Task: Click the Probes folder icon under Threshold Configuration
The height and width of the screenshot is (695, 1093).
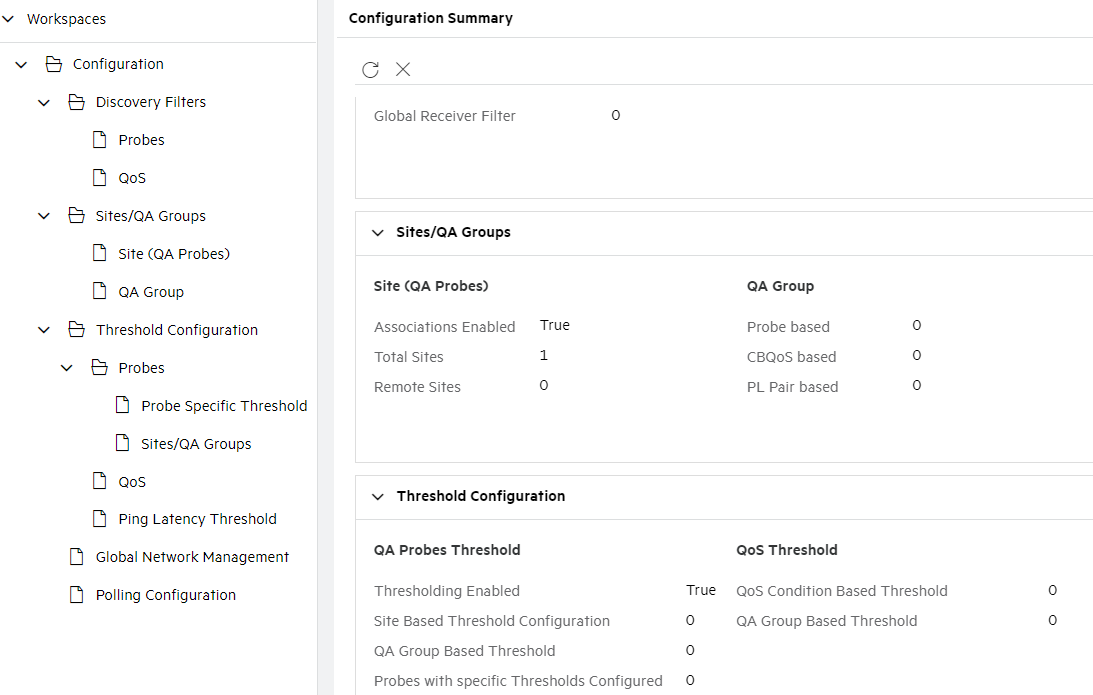Action: [101, 367]
